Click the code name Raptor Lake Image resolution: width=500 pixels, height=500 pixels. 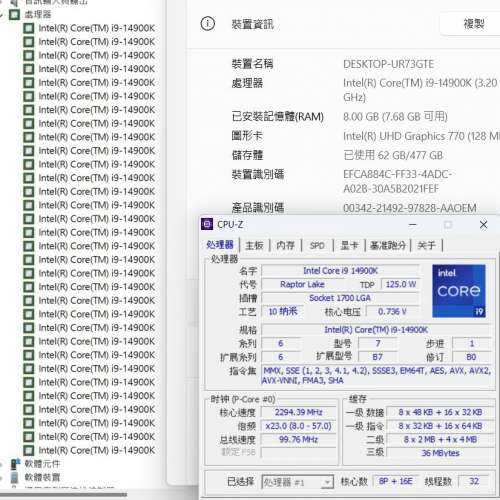coord(302,284)
